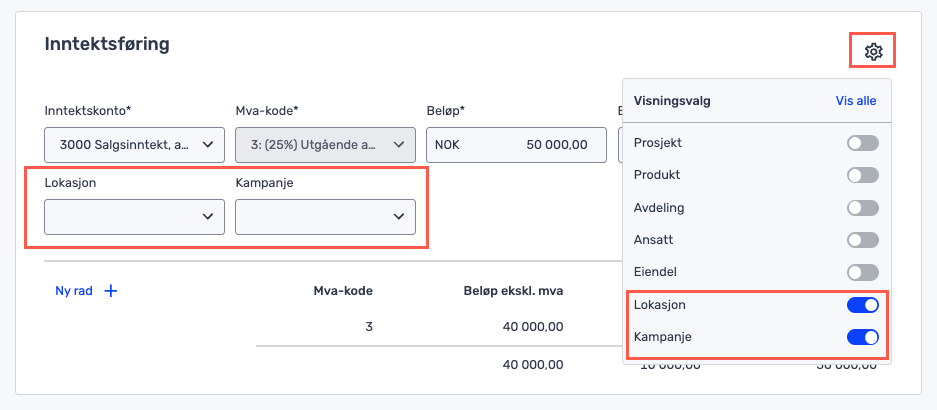The image size is (937, 410).
Task: Select the Mva-kode value 3 in the table row
Action: pyautogui.click(x=368, y=326)
